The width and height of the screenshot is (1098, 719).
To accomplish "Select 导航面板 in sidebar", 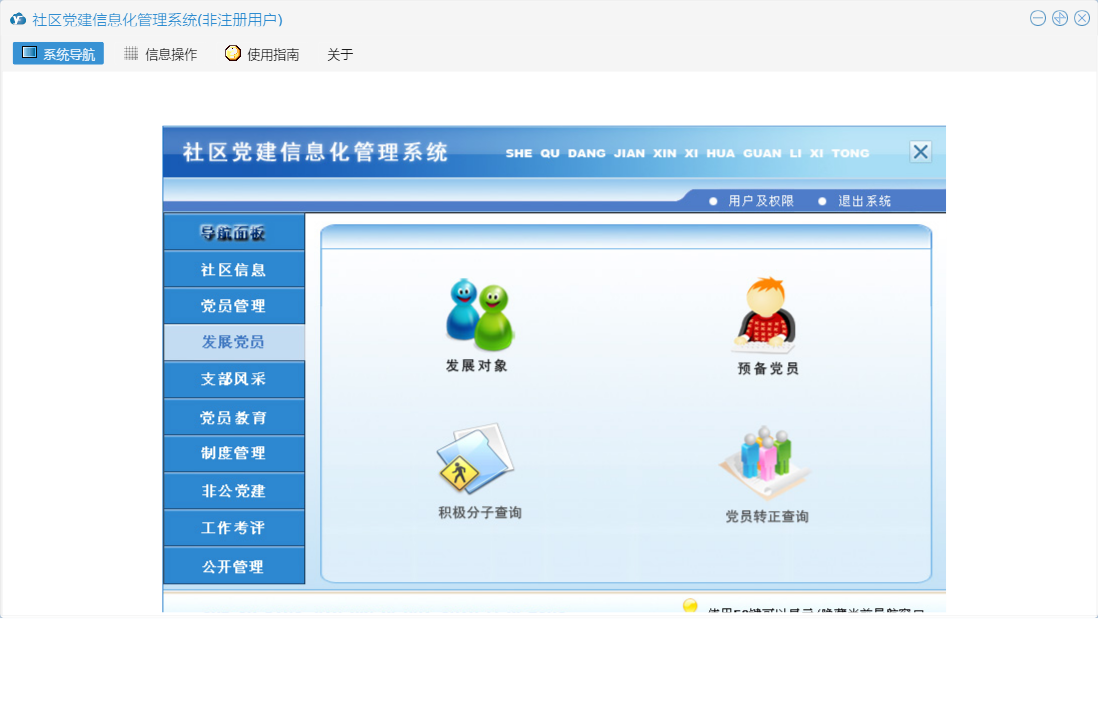I will 234,232.
